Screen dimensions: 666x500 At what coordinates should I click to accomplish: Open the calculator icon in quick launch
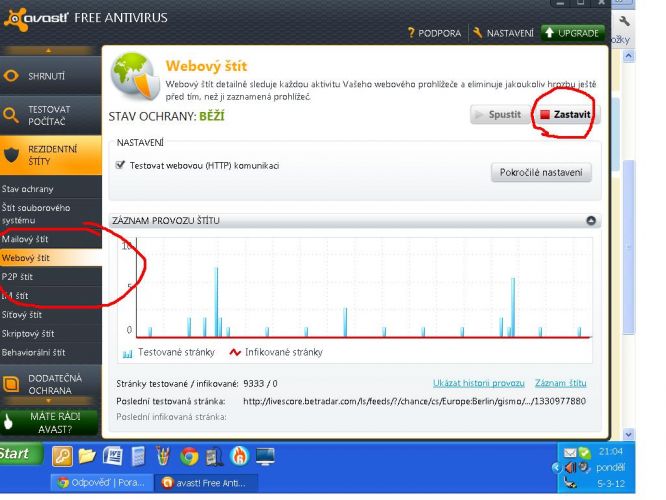pos(138,457)
